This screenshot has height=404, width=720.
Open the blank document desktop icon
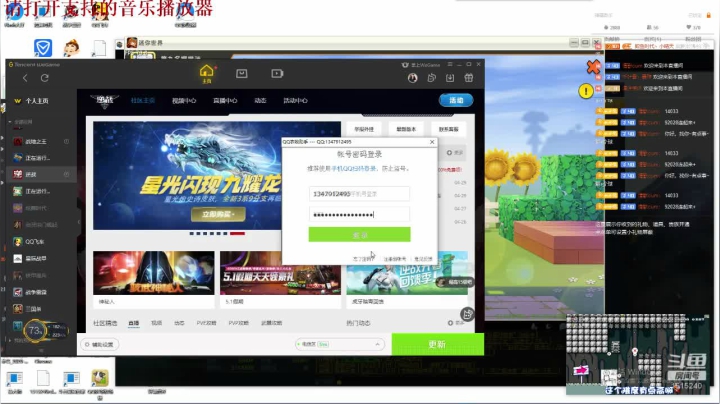coord(99,48)
